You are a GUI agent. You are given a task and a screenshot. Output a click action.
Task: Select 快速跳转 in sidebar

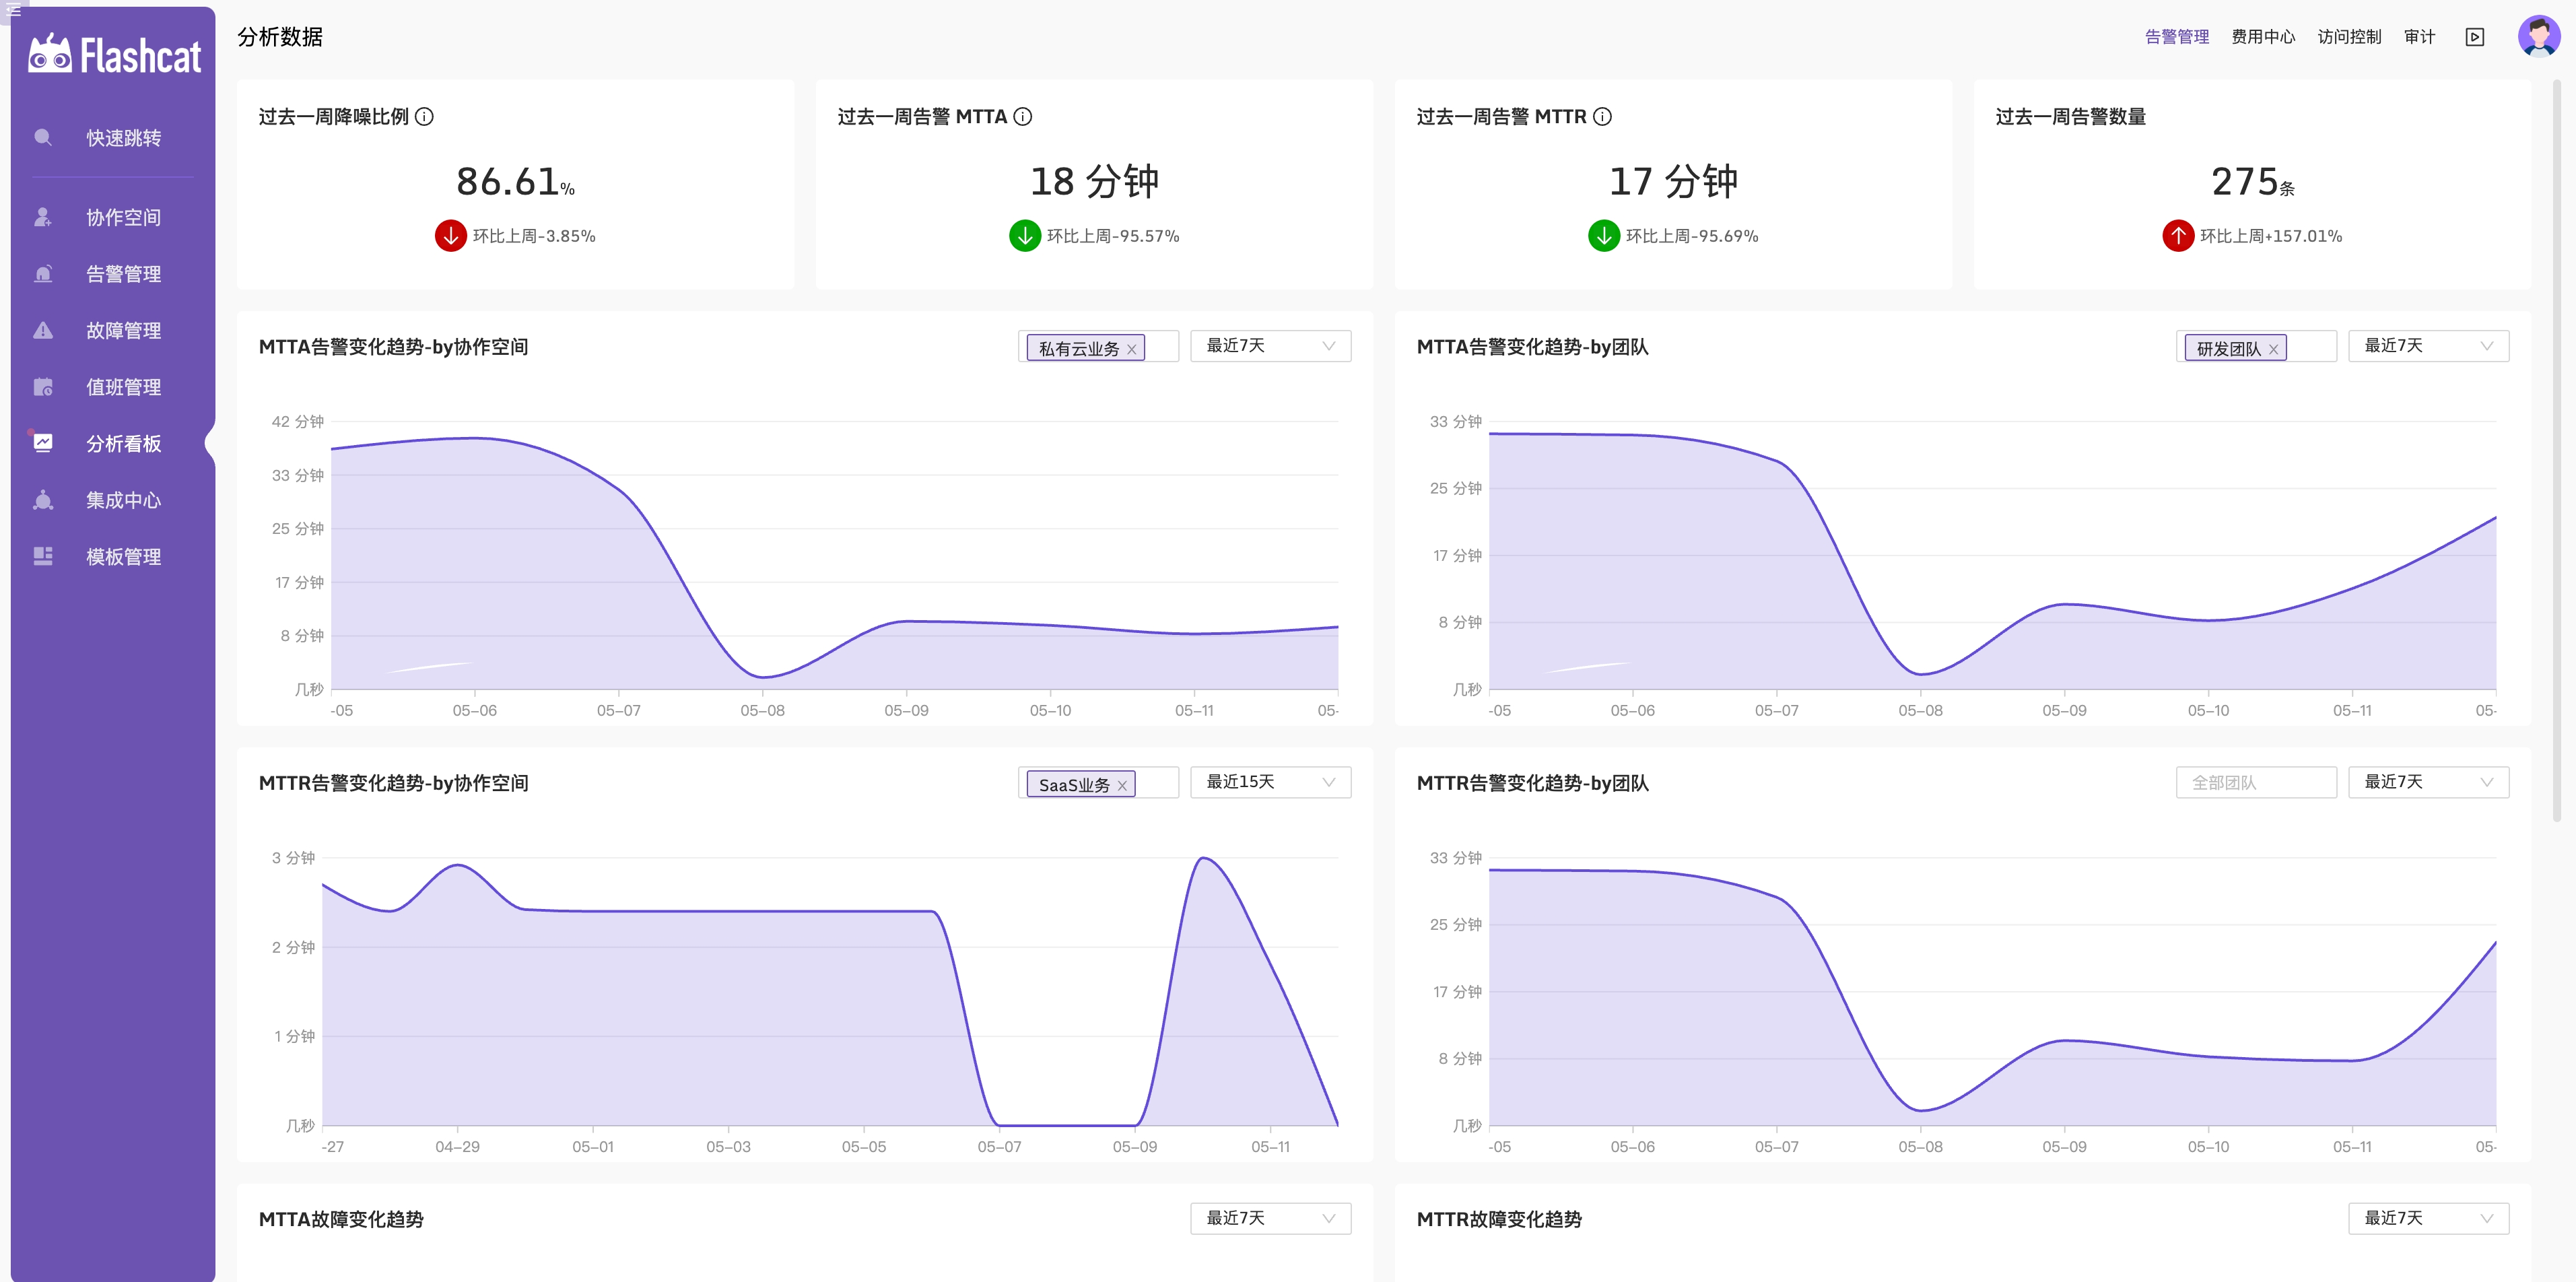coord(123,138)
